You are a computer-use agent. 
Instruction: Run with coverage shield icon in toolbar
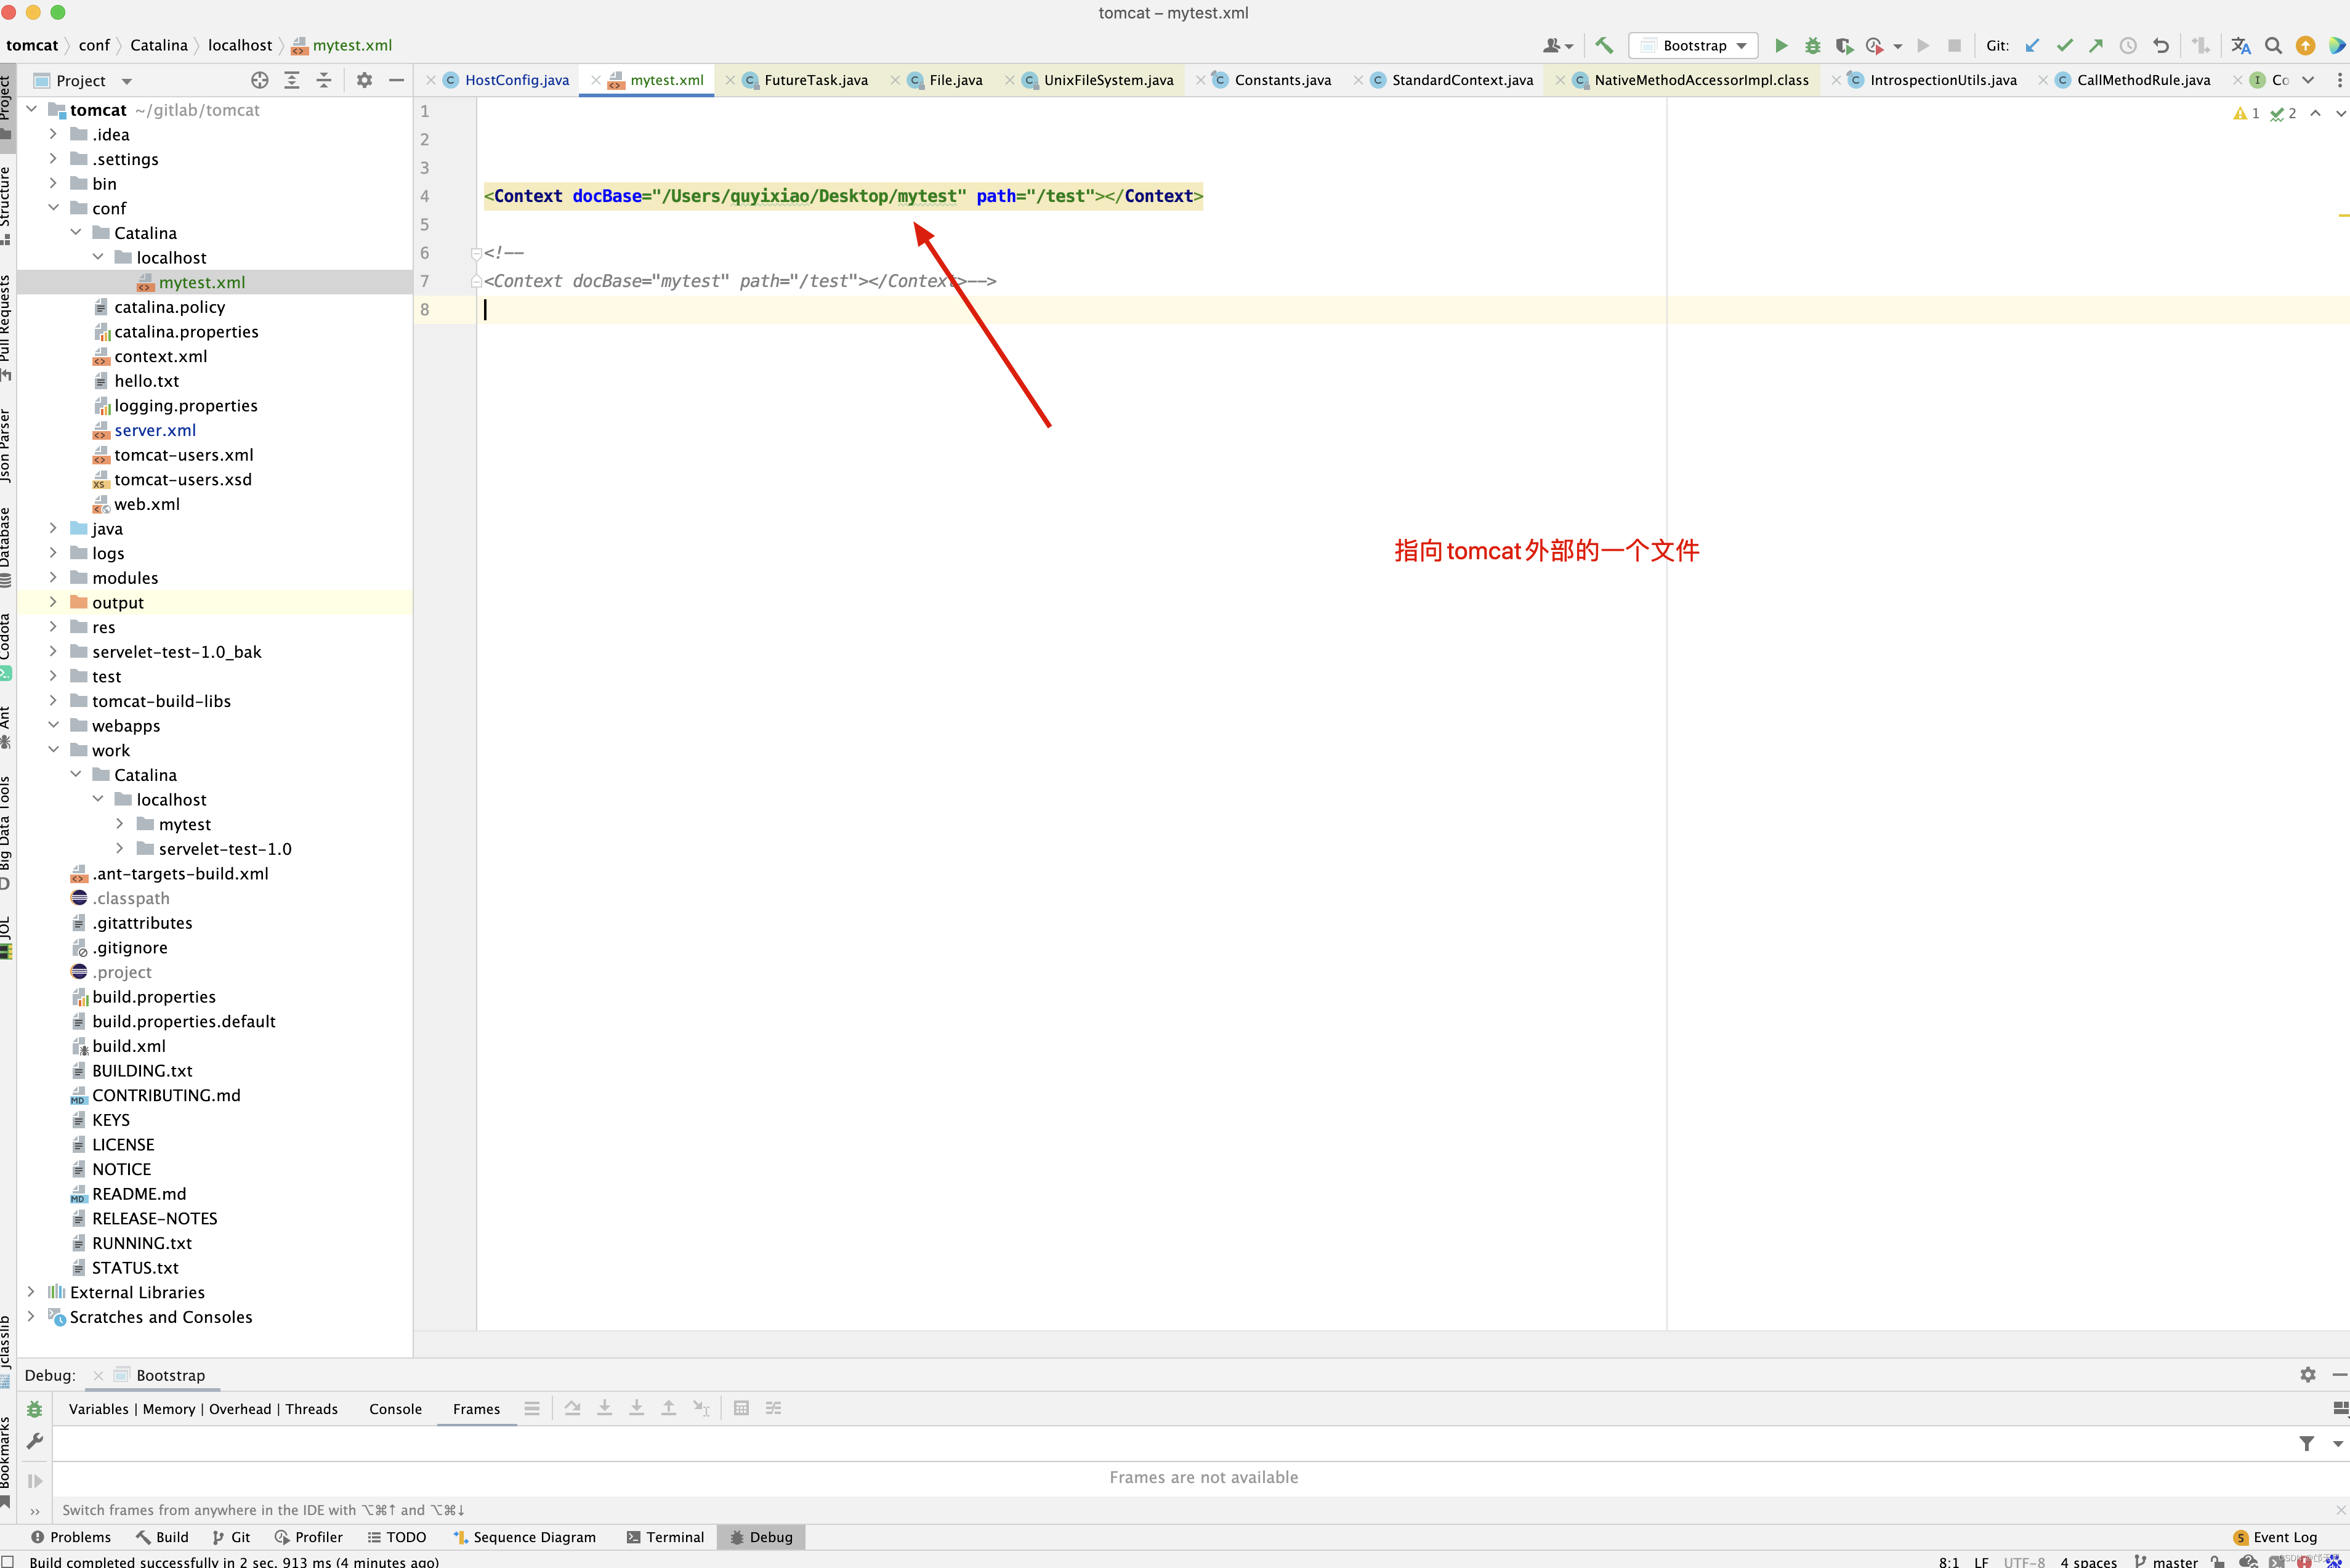tap(1844, 46)
